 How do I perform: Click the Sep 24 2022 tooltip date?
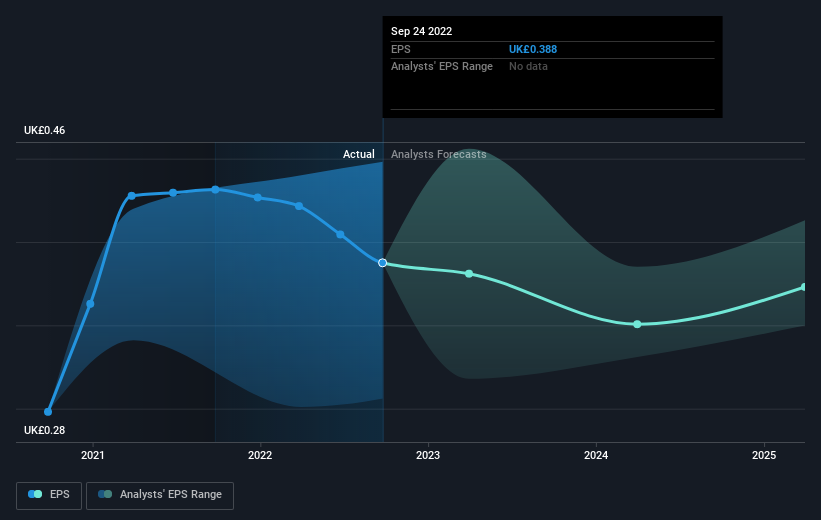[421, 31]
